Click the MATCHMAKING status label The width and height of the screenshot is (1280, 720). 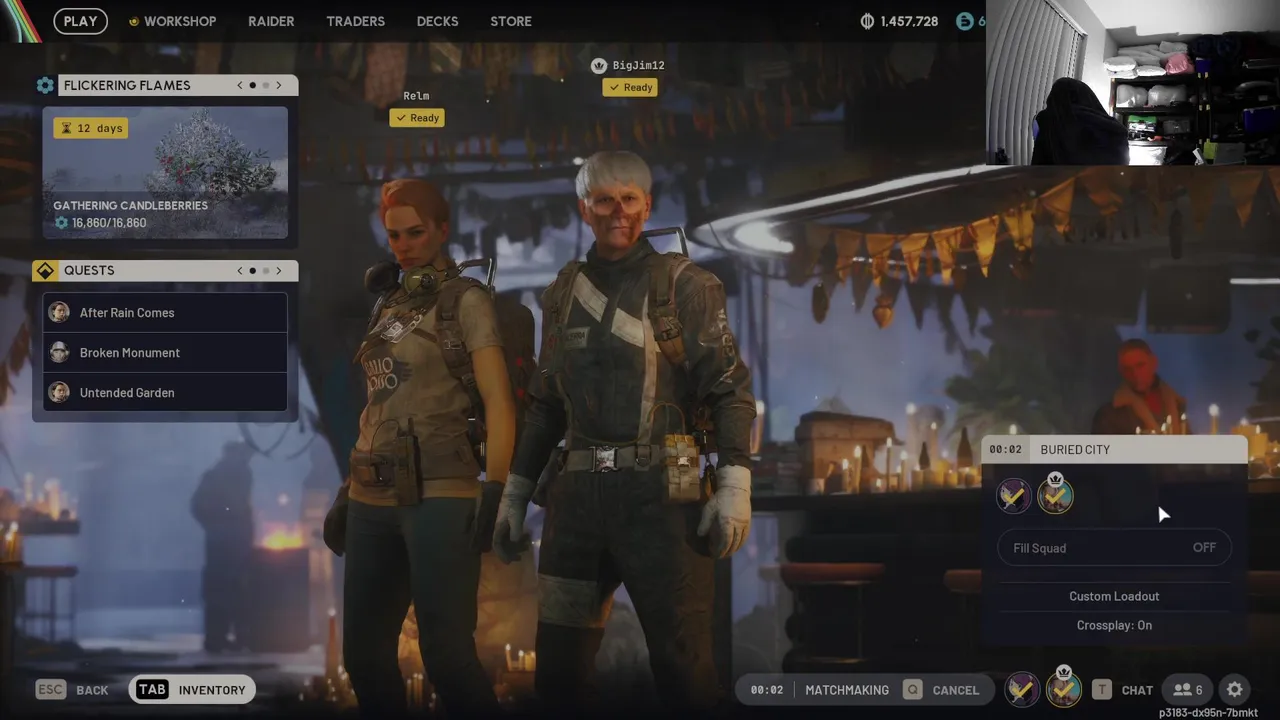pos(847,690)
